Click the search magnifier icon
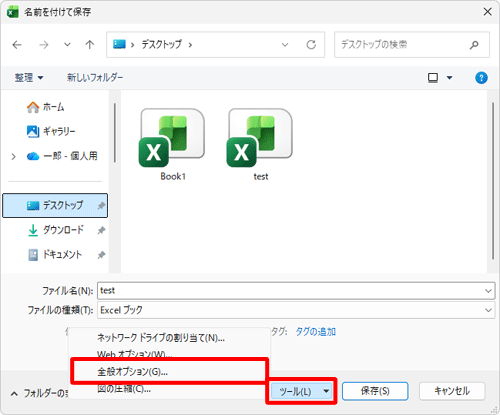 point(474,45)
